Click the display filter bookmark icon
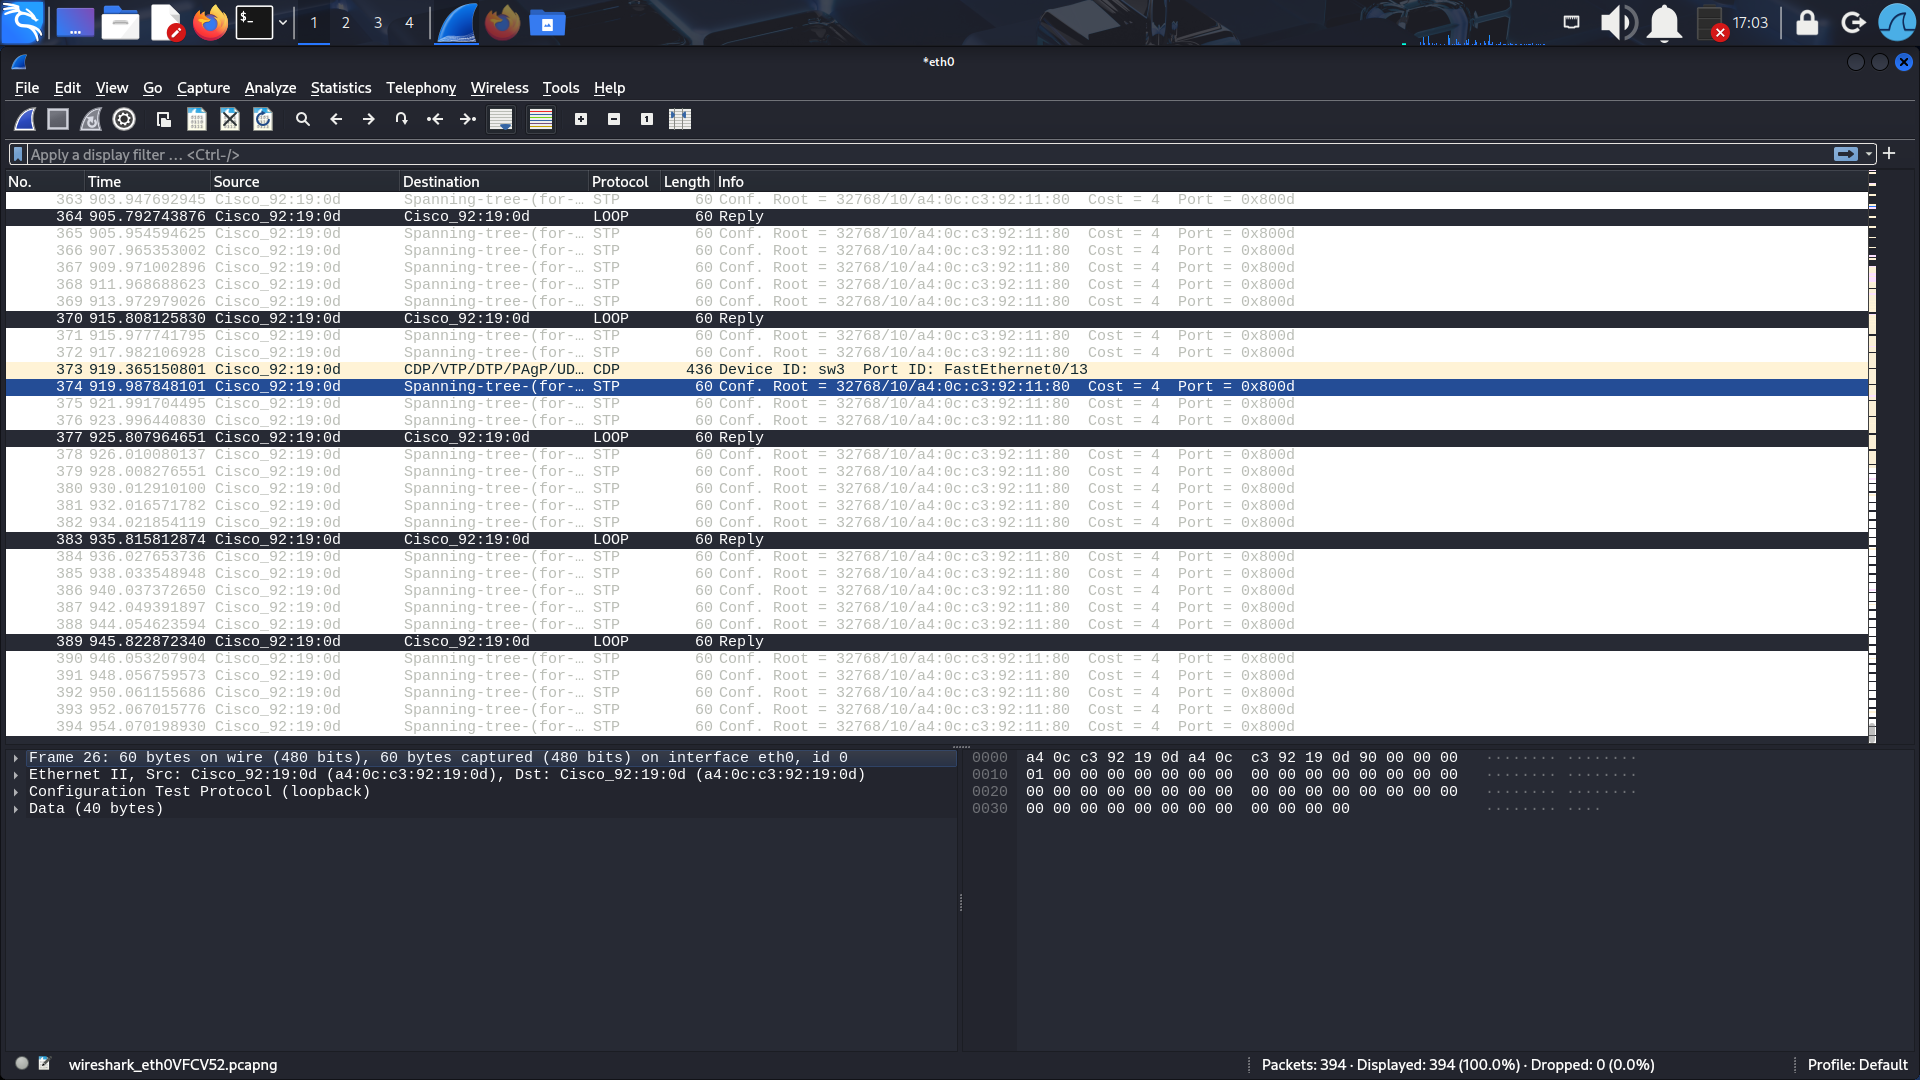The width and height of the screenshot is (1920, 1080). tap(18, 154)
